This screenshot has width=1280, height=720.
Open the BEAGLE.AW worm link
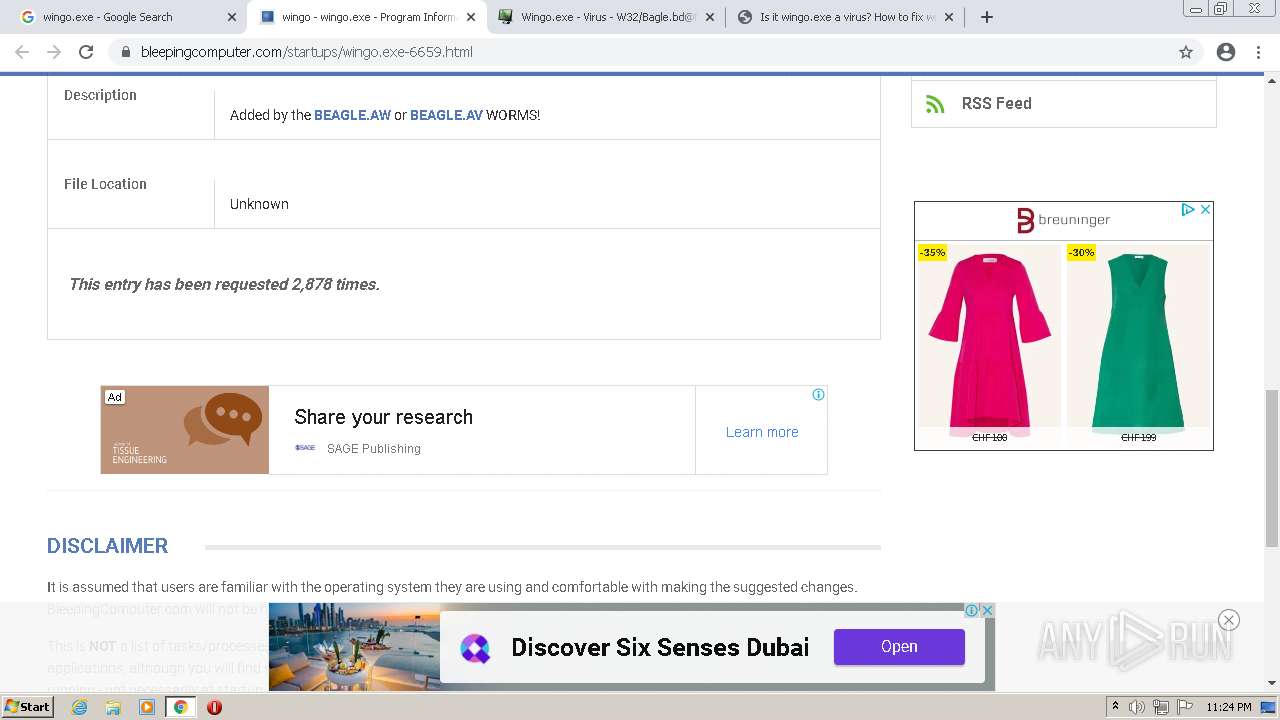click(x=352, y=115)
